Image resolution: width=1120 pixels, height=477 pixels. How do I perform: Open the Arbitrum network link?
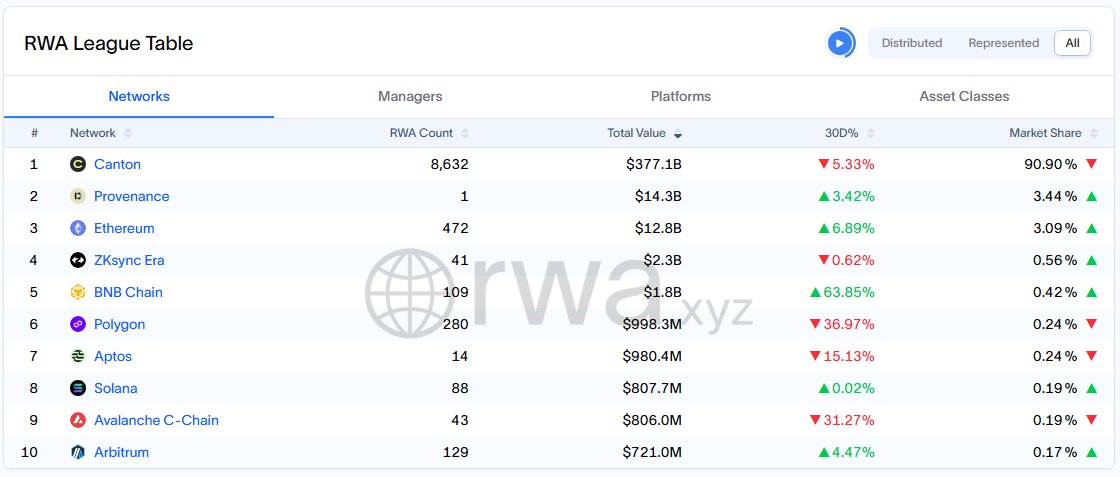[121, 452]
